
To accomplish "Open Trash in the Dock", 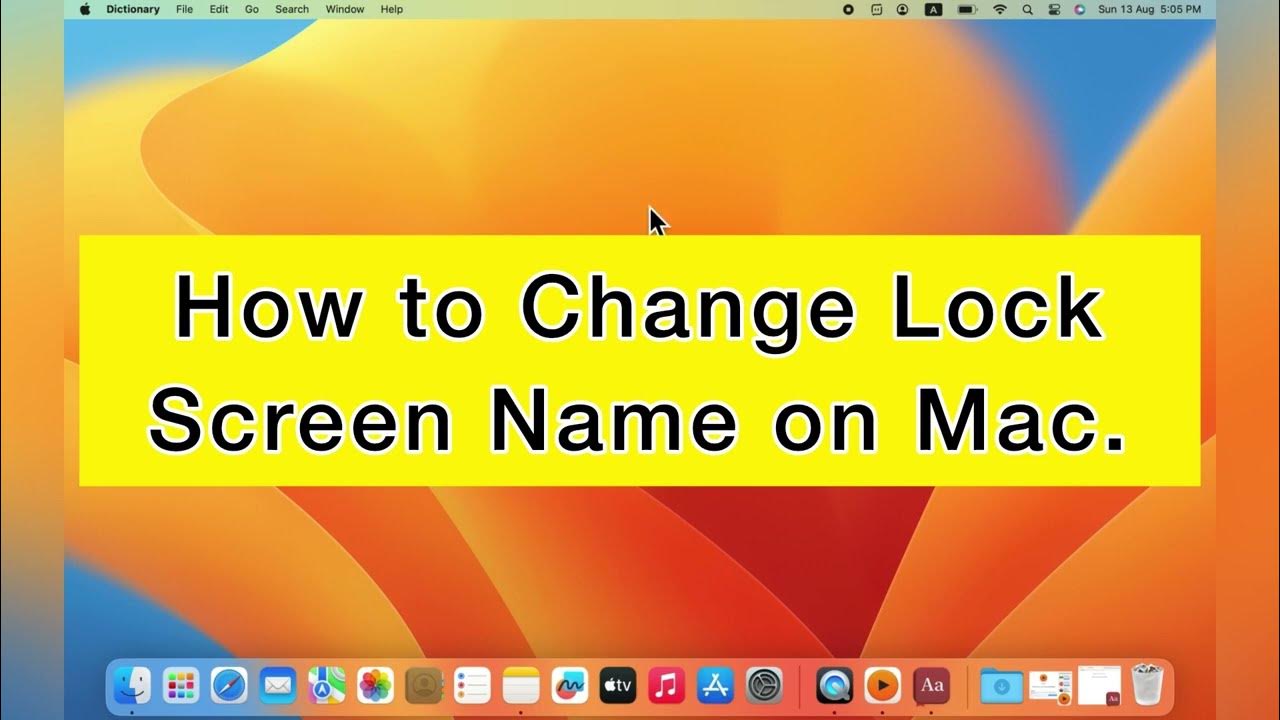I will (x=1148, y=685).
